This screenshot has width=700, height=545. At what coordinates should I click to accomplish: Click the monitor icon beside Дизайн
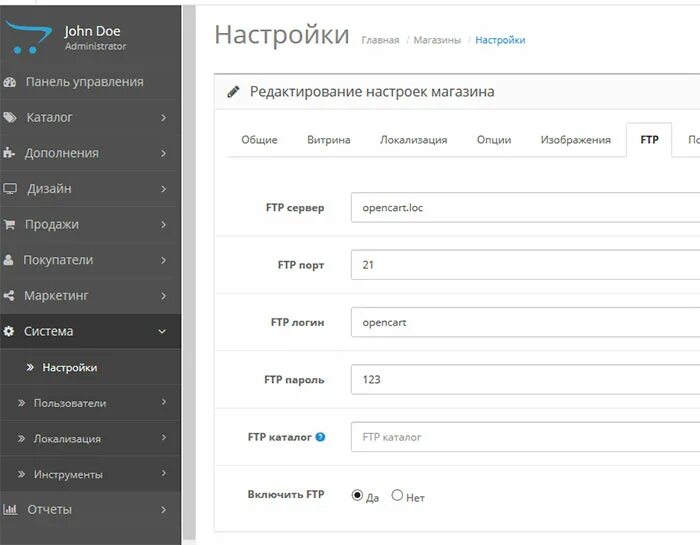pos(10,188)
